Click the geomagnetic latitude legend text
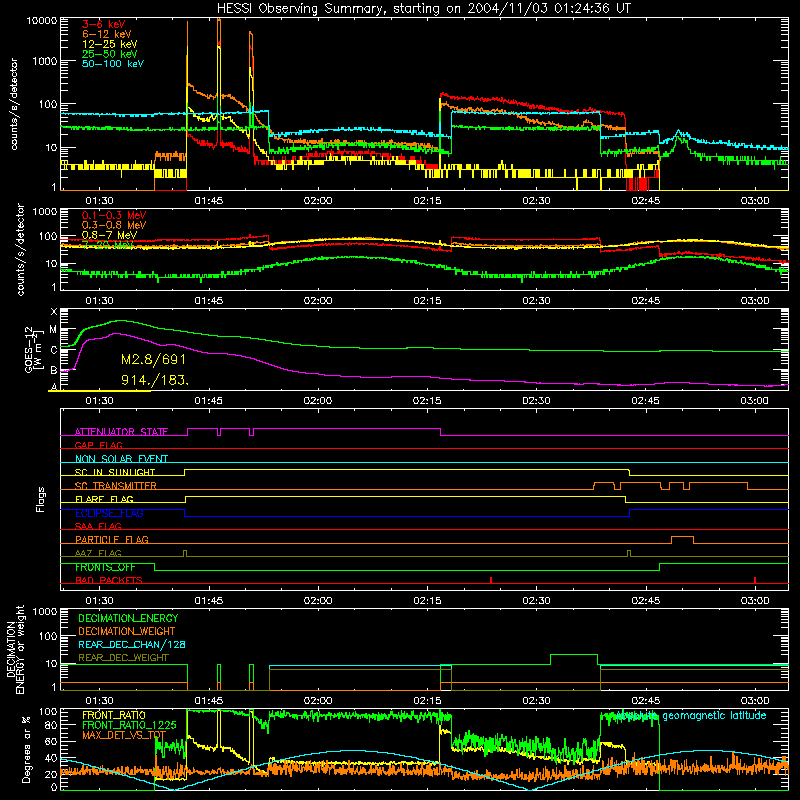This screenshot has width=800, height=800. [692, 716]
